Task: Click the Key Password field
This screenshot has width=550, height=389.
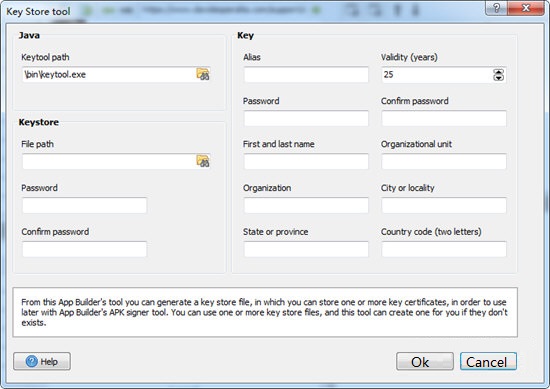Action: click(x=306, y=118)
